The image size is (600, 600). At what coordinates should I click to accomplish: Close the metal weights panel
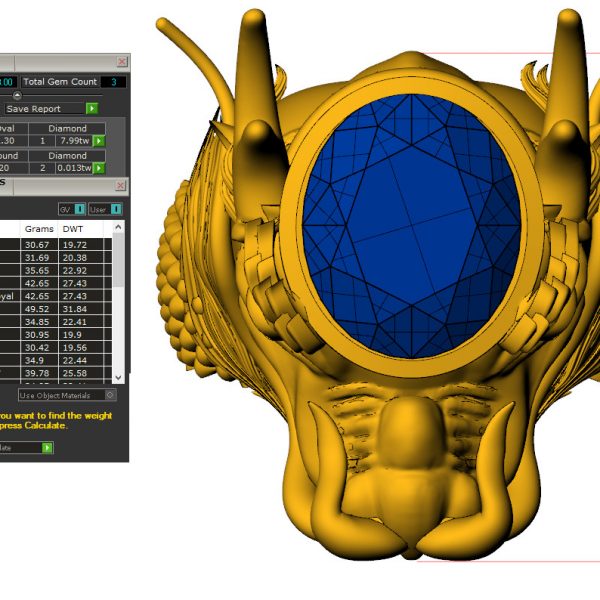coord(122,186)
